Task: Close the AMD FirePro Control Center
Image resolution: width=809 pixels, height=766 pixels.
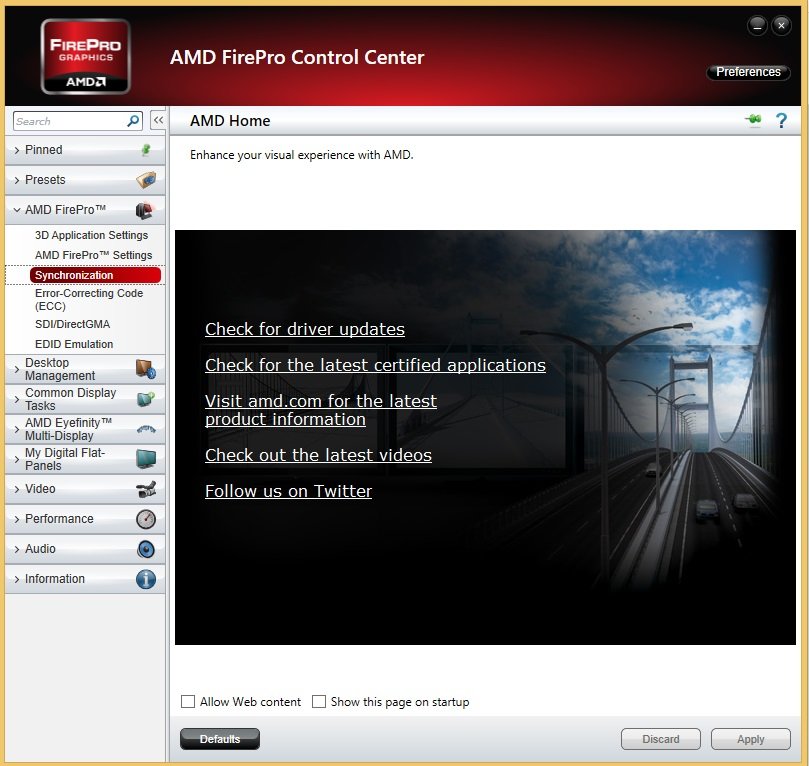Action: [781, 25]
